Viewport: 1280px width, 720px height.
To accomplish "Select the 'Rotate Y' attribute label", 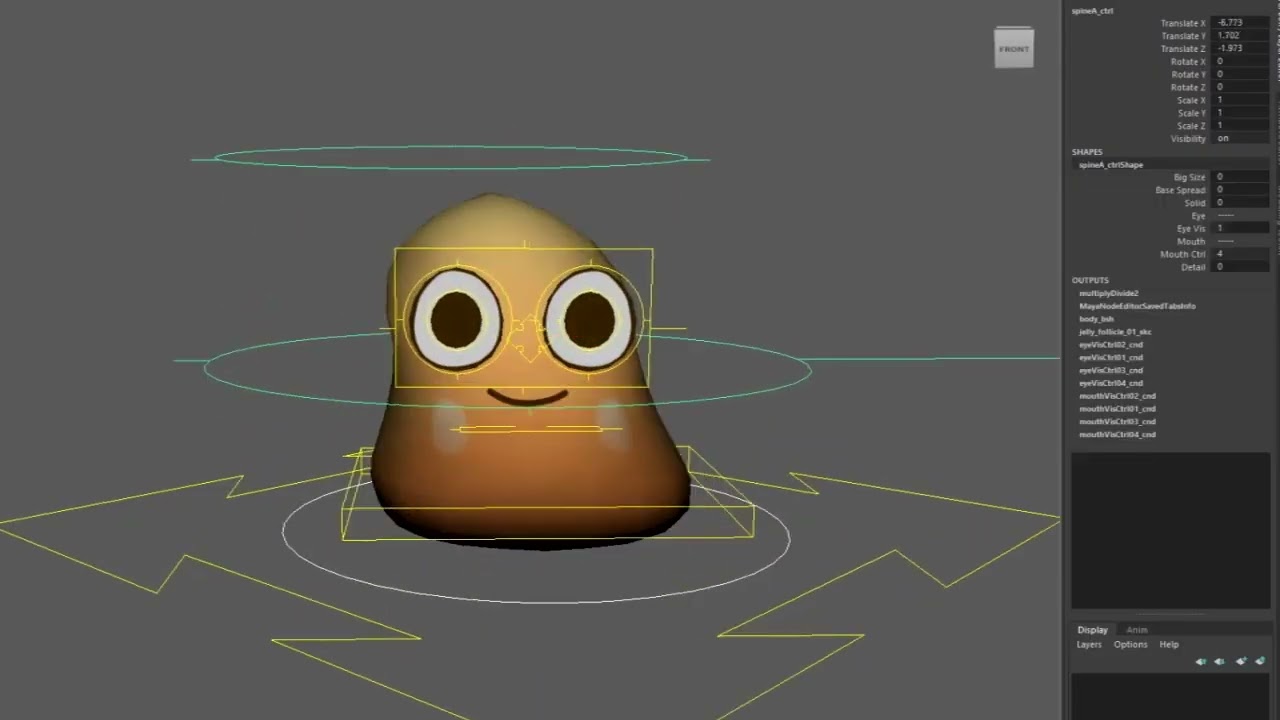I will (1188, 75).
